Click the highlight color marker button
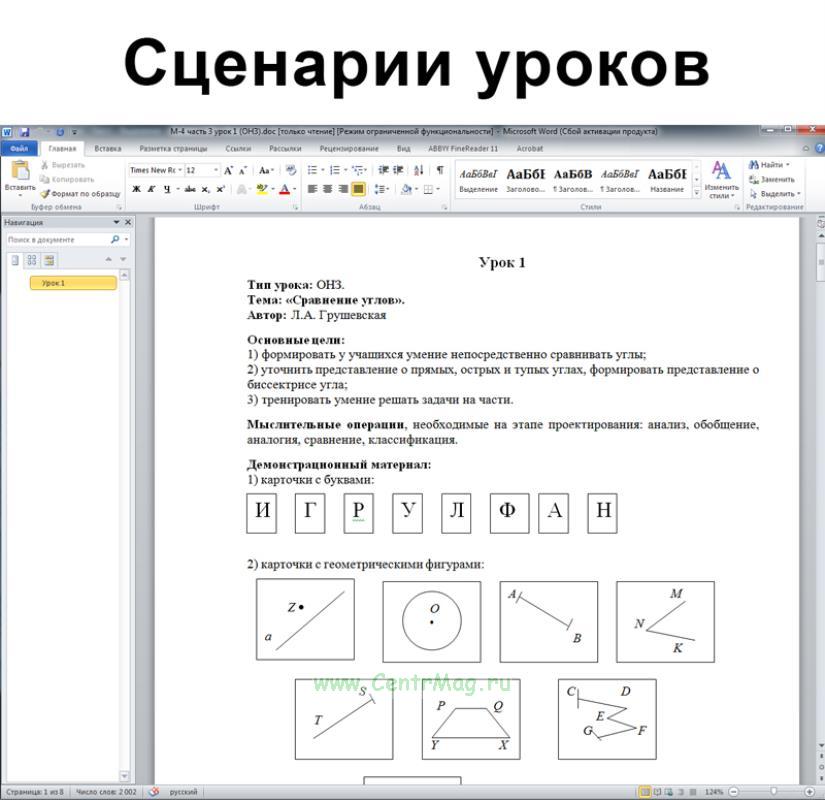The height and width of the screenshot is (800, 825). pos(262,189)
